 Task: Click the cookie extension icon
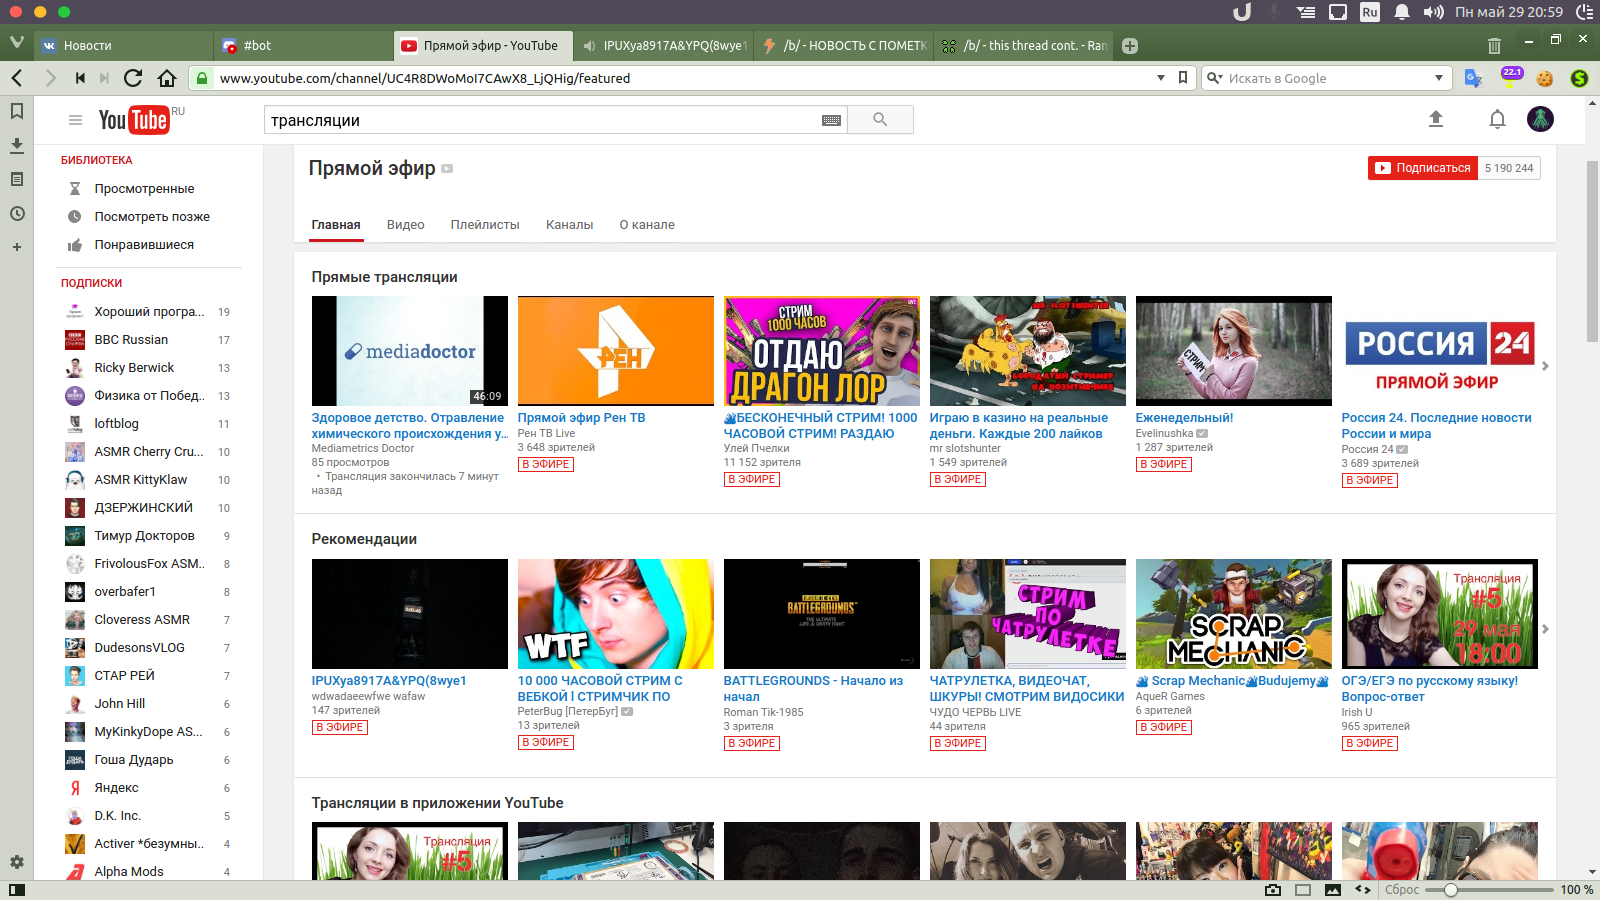tap(1545, 78)
